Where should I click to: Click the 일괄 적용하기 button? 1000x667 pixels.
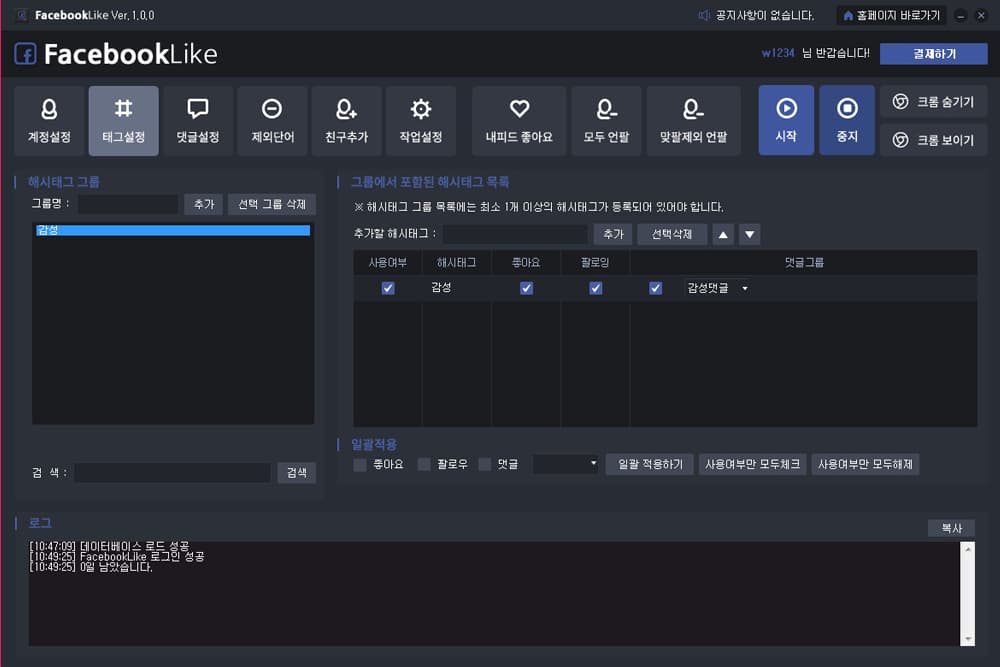(x=650, y=464)
